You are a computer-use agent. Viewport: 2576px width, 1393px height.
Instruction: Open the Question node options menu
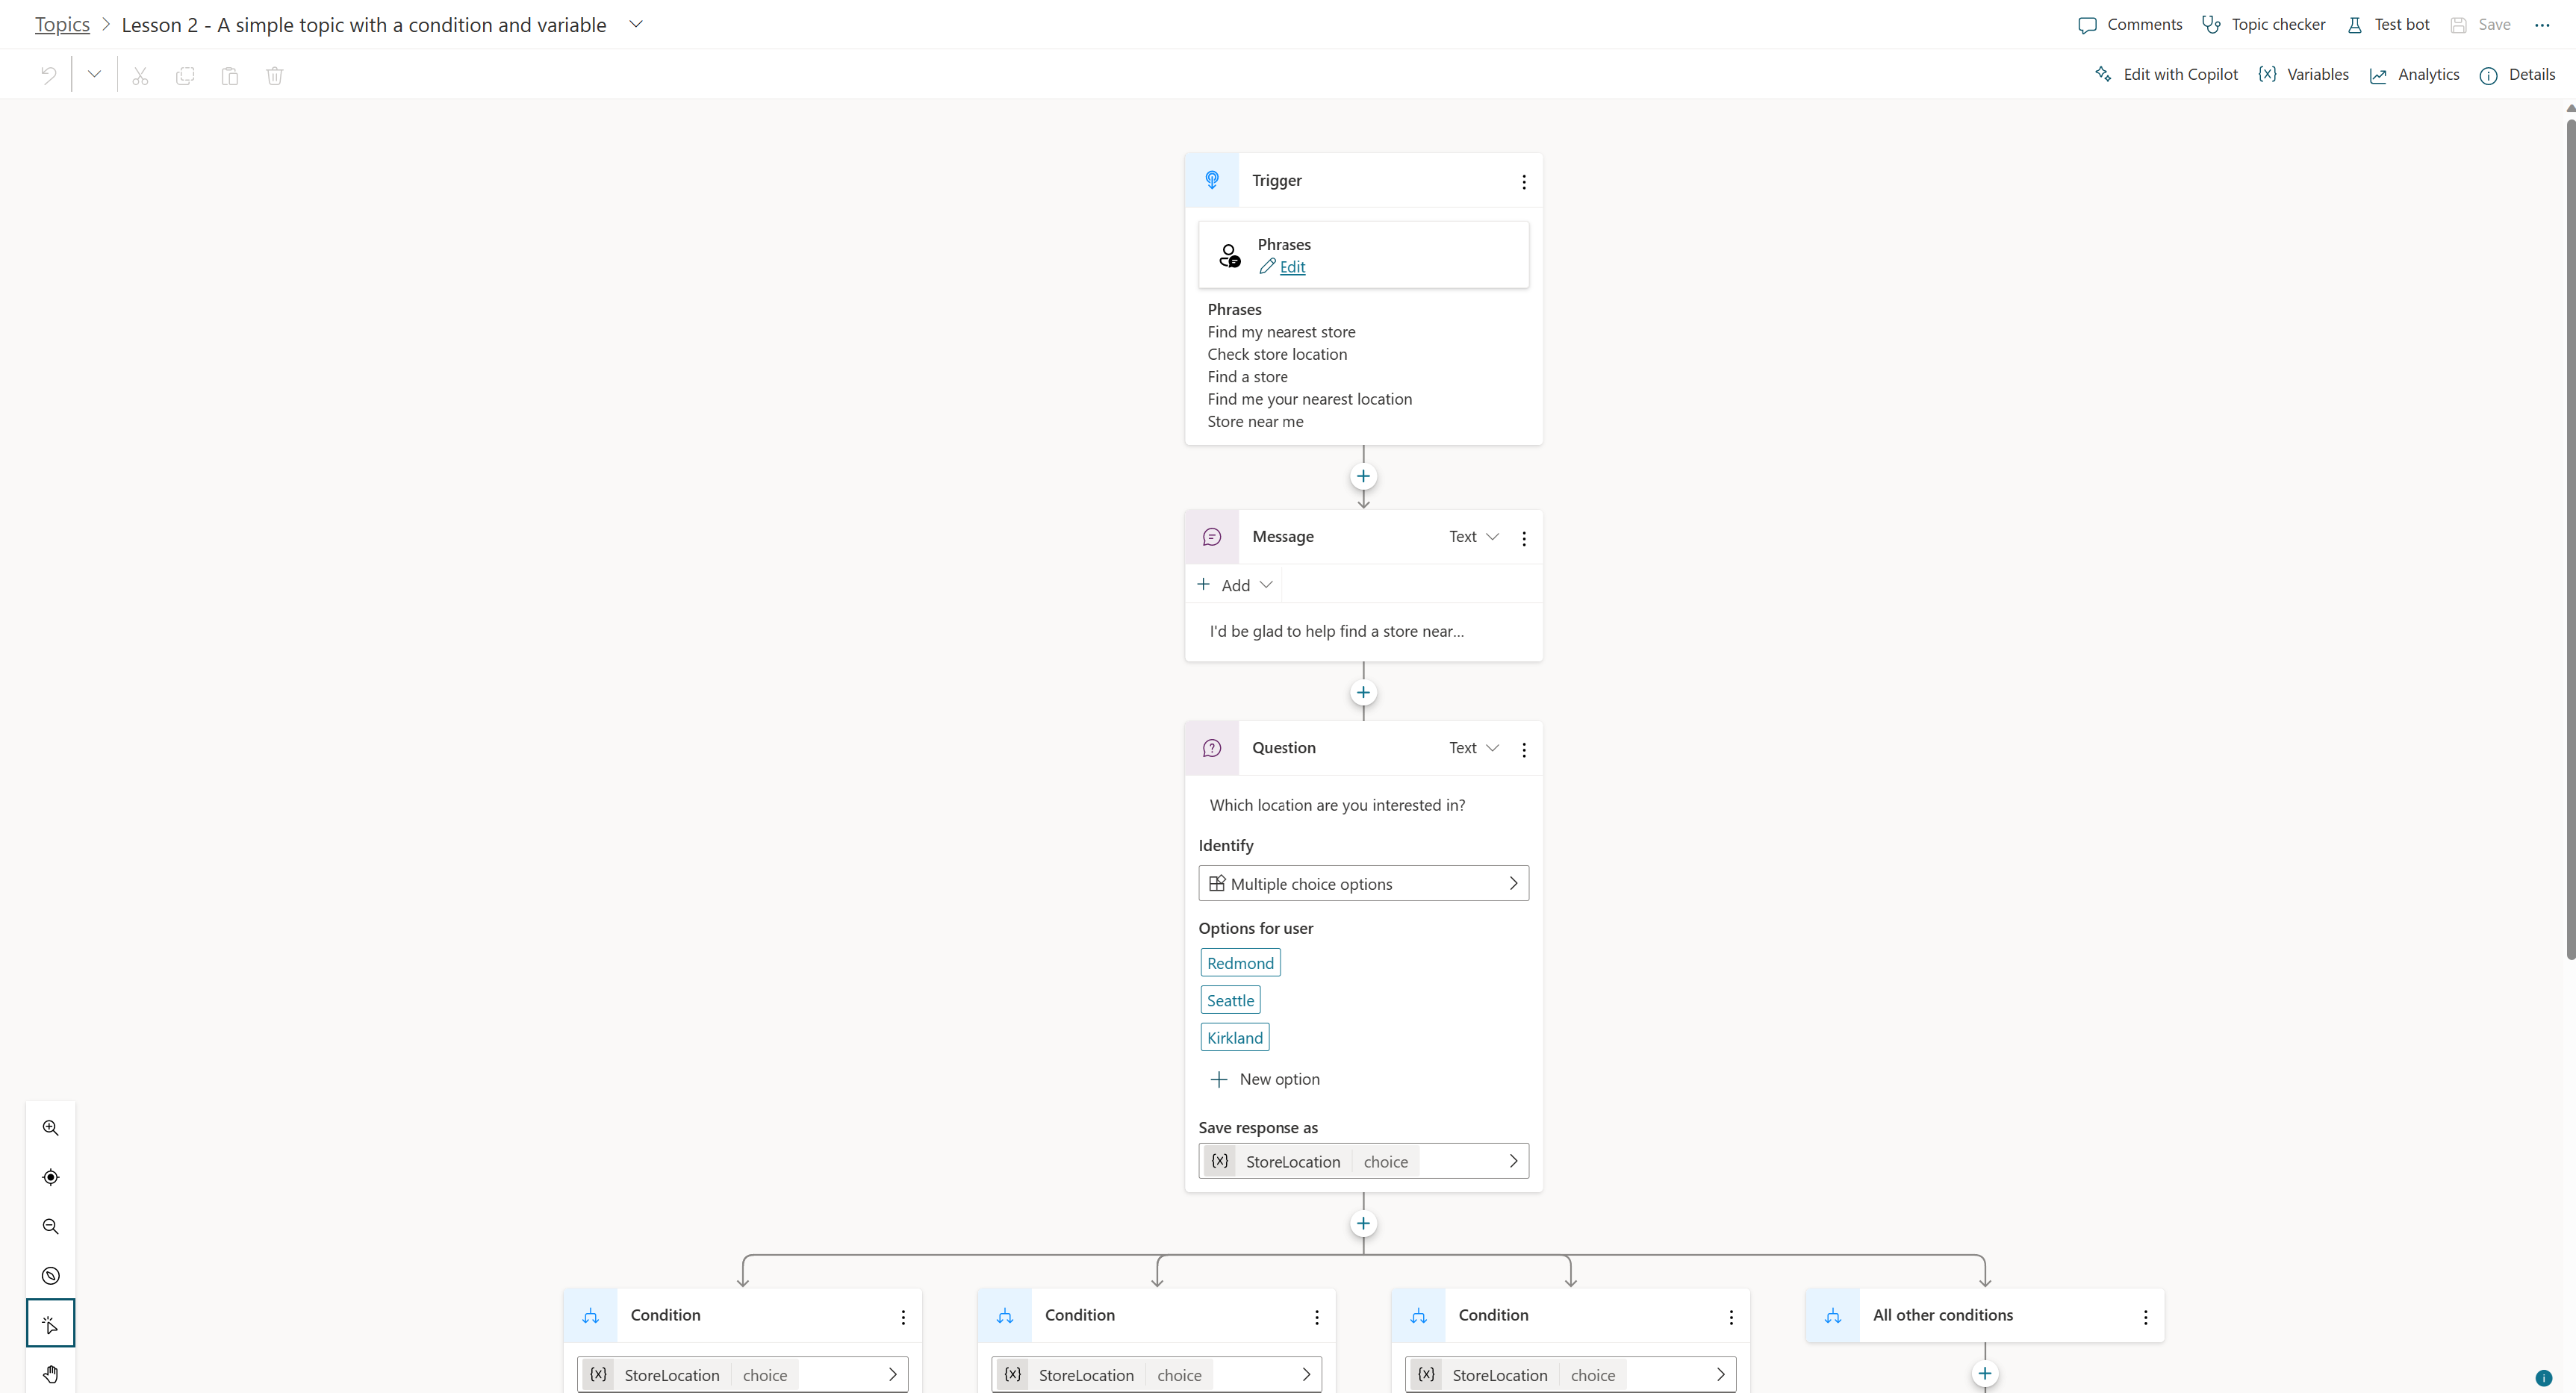pyautogui.click(x=1523, y=748)
